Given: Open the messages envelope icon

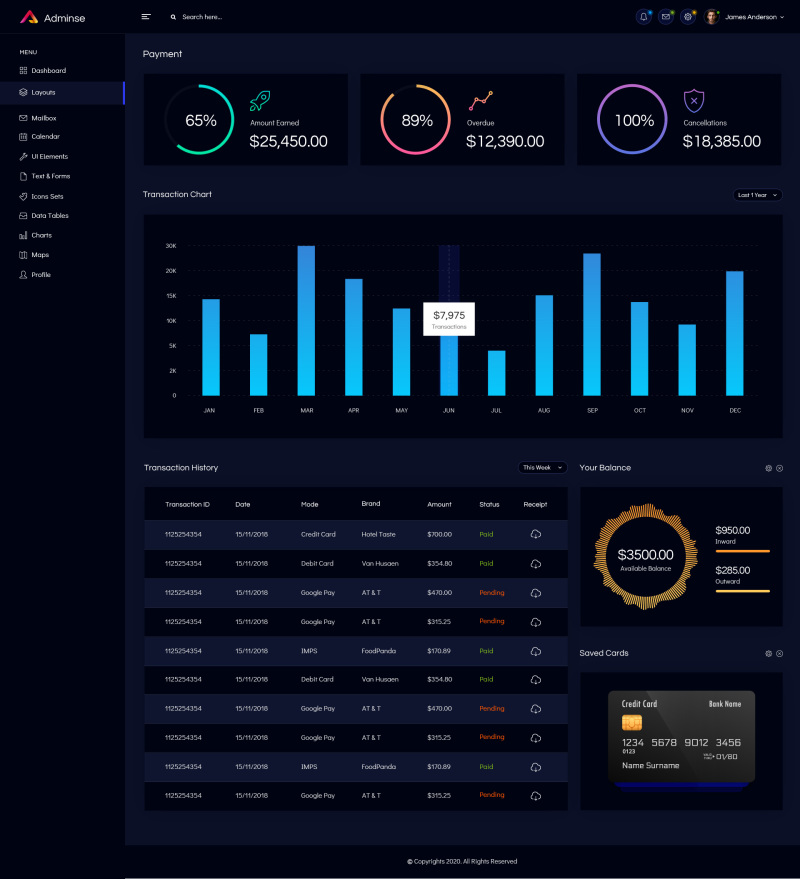Looking at the screenshot, I should pyautogui.click(x=666, y=17).
